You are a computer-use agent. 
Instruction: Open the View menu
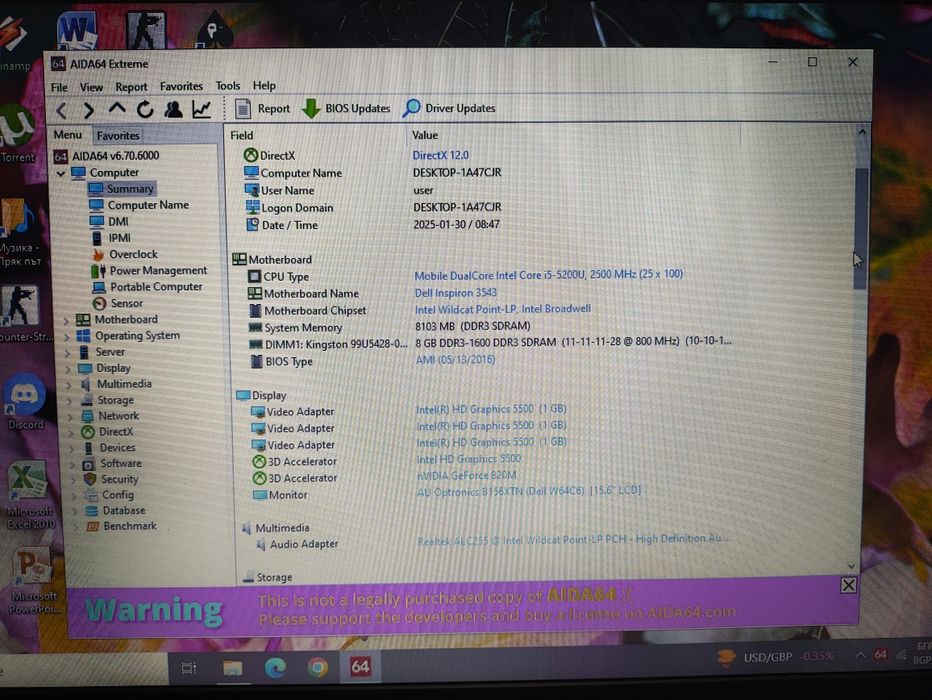[92, 87]
